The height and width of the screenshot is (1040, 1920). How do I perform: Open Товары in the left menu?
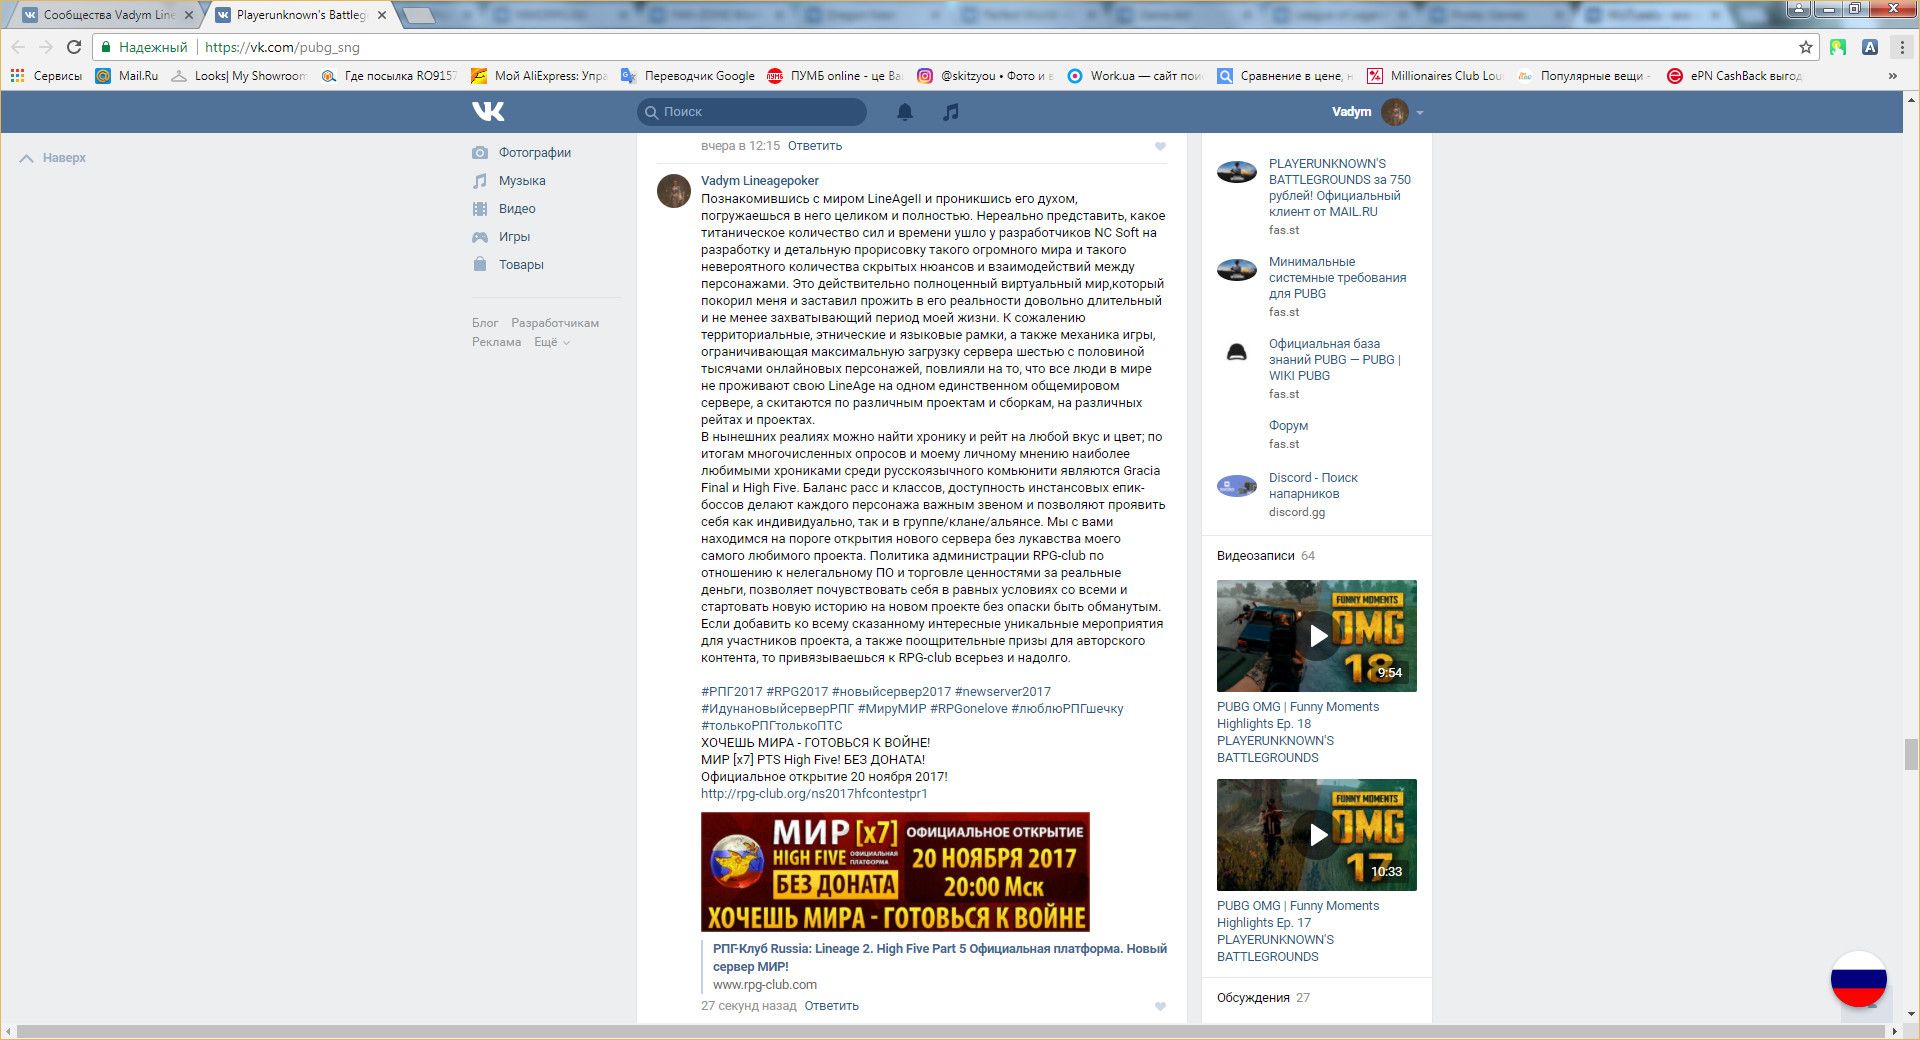coord(521,265)
